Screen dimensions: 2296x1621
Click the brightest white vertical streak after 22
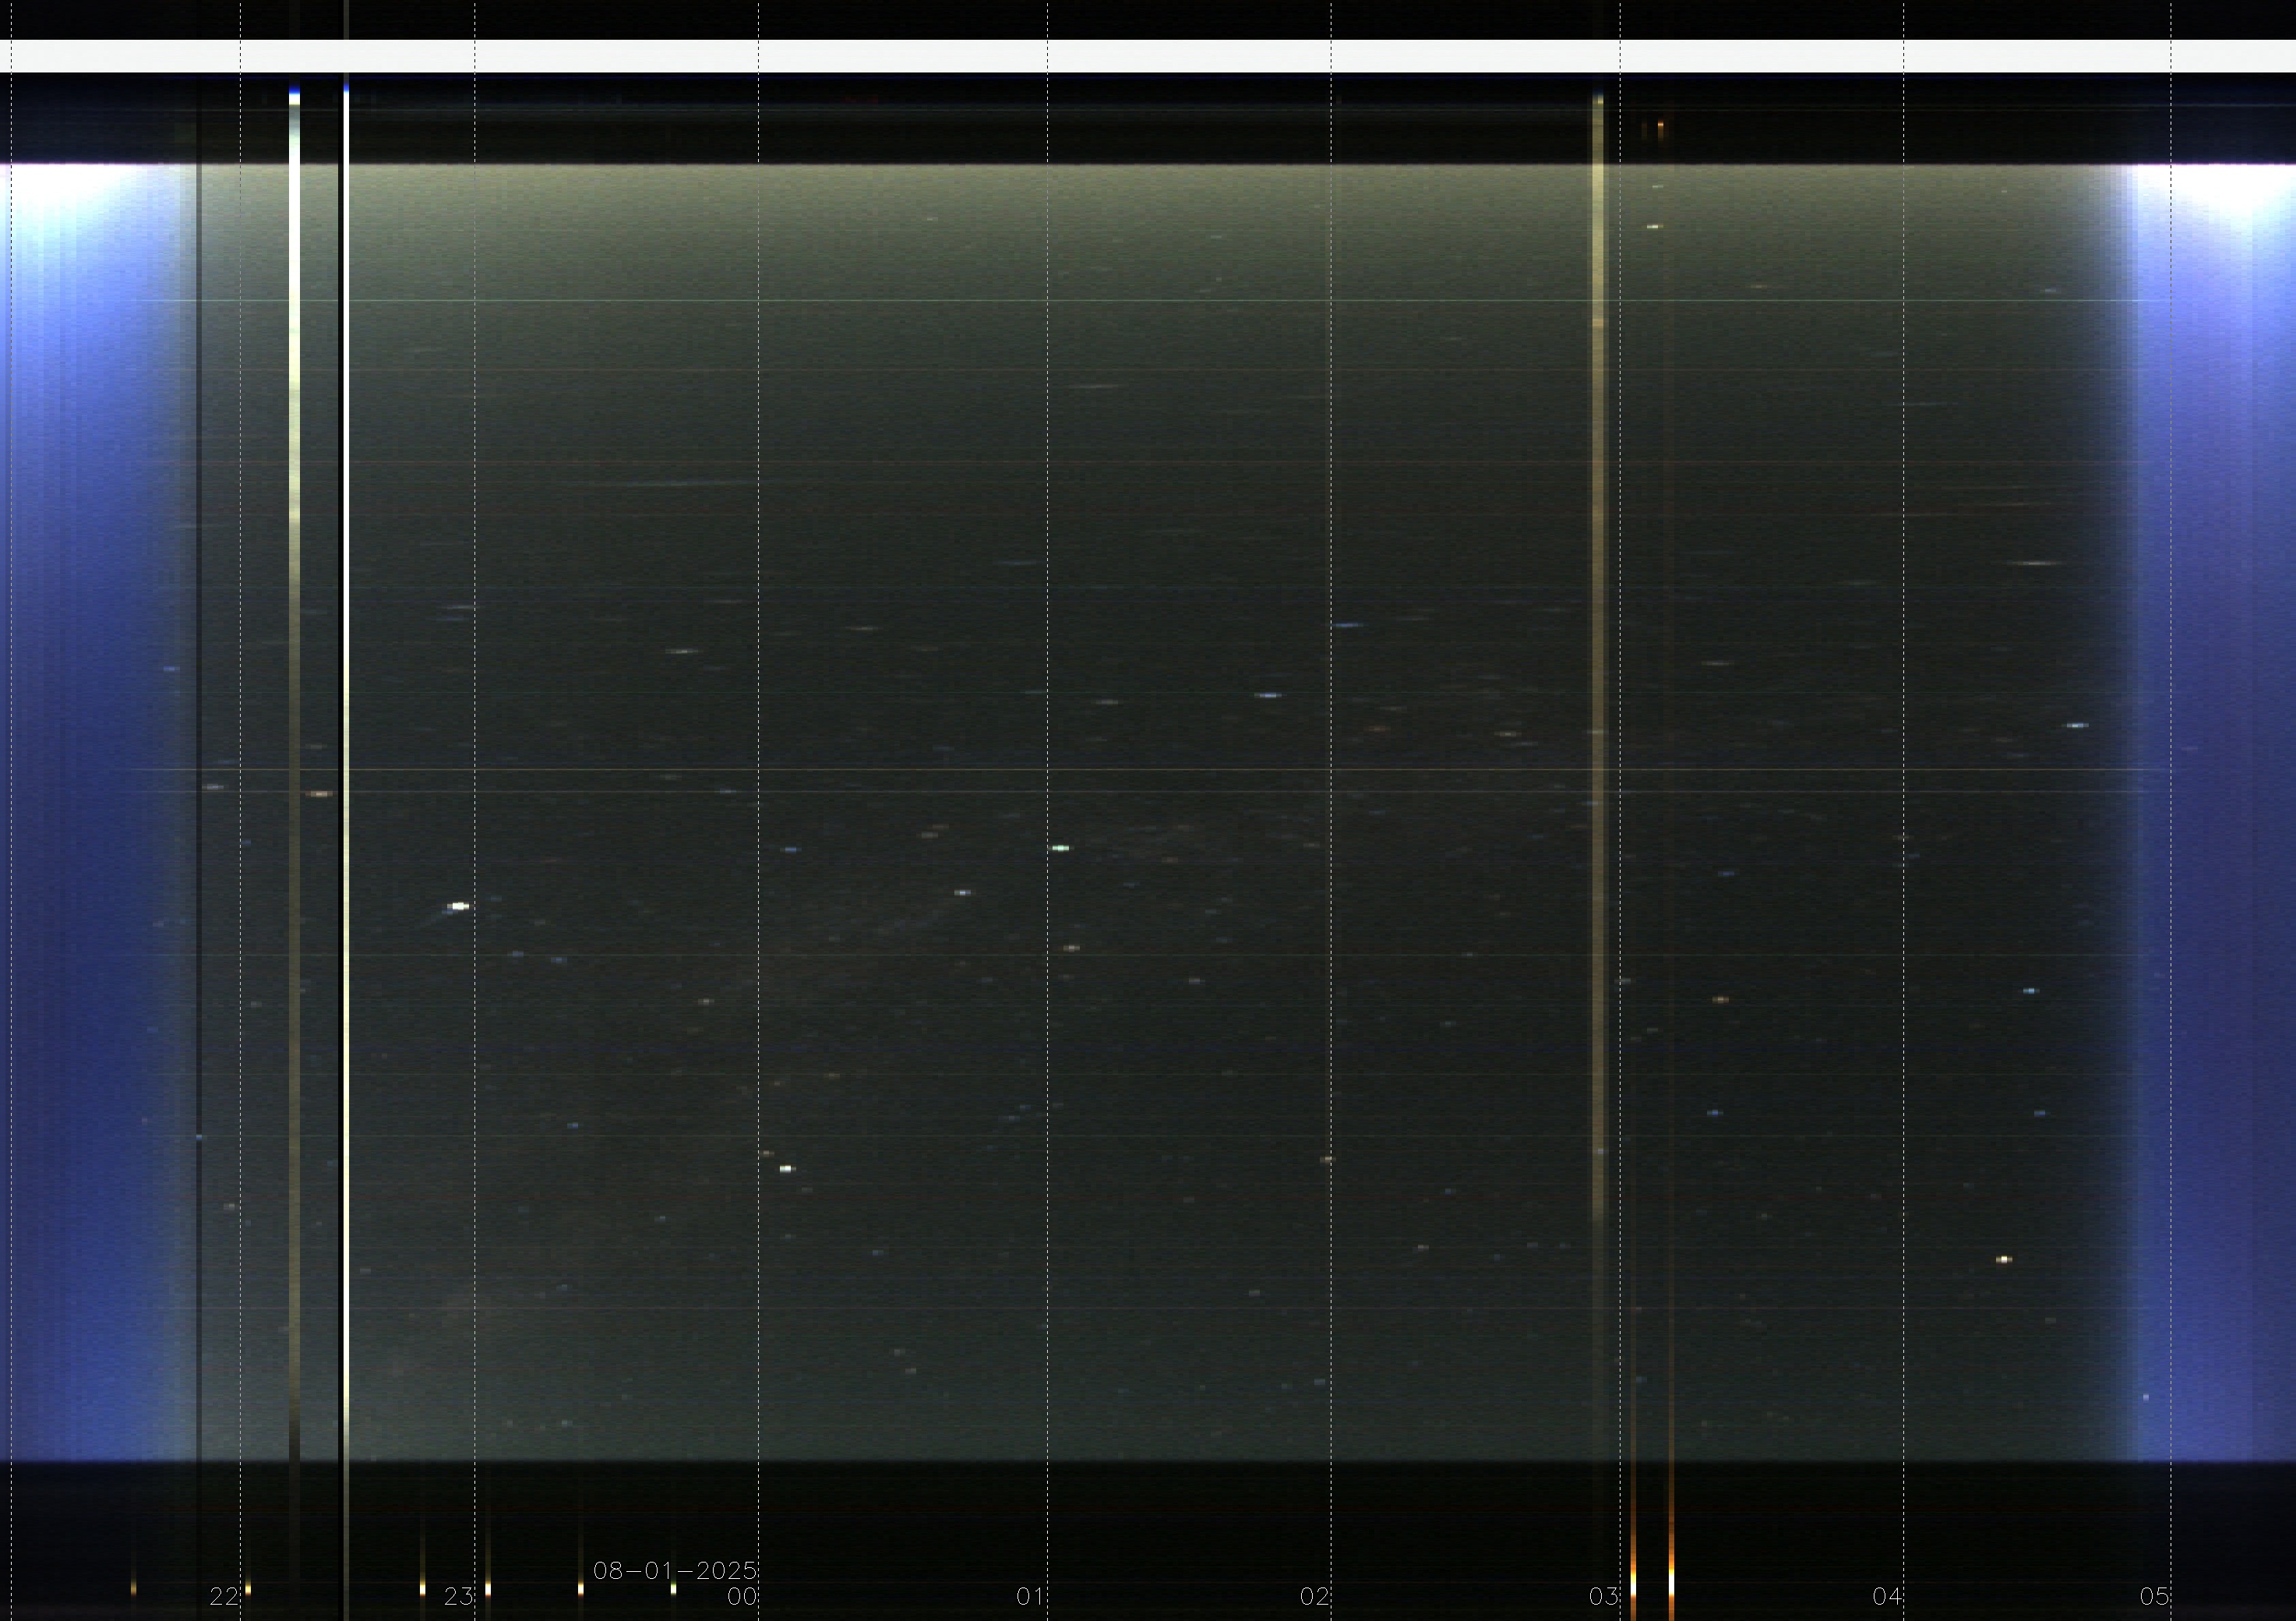pos(346,700)
